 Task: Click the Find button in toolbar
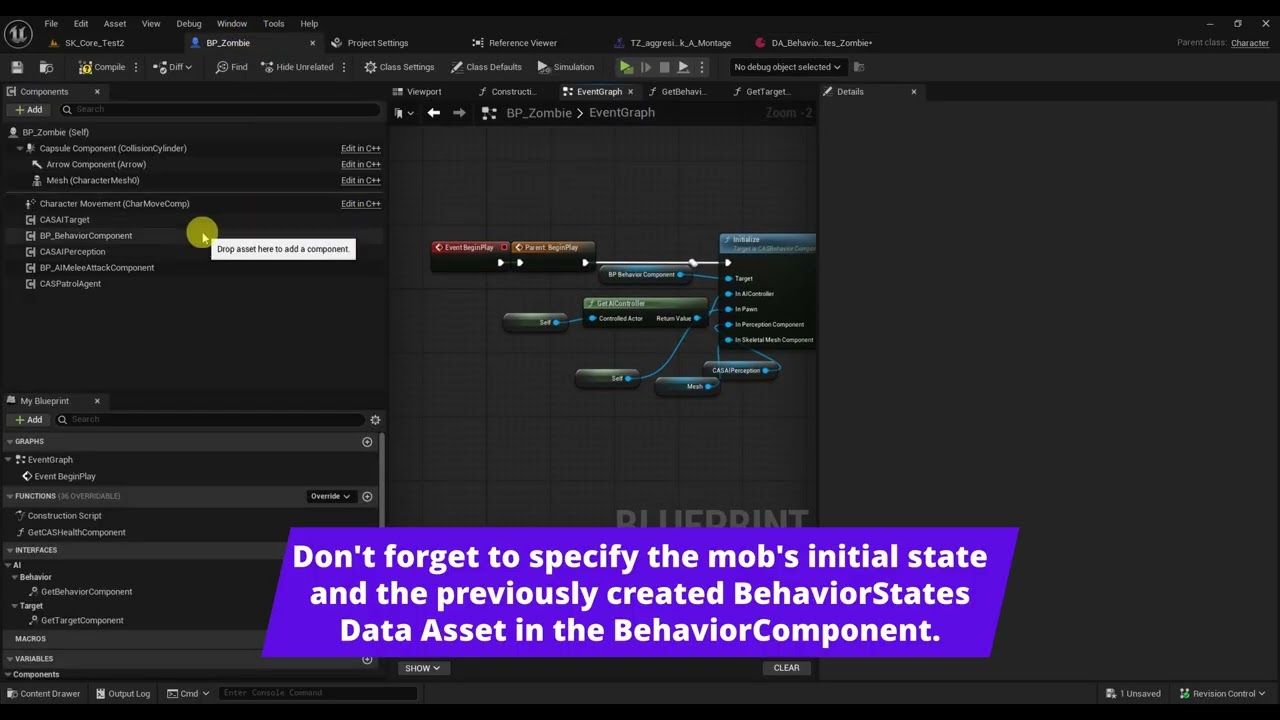tap(231, 67)
